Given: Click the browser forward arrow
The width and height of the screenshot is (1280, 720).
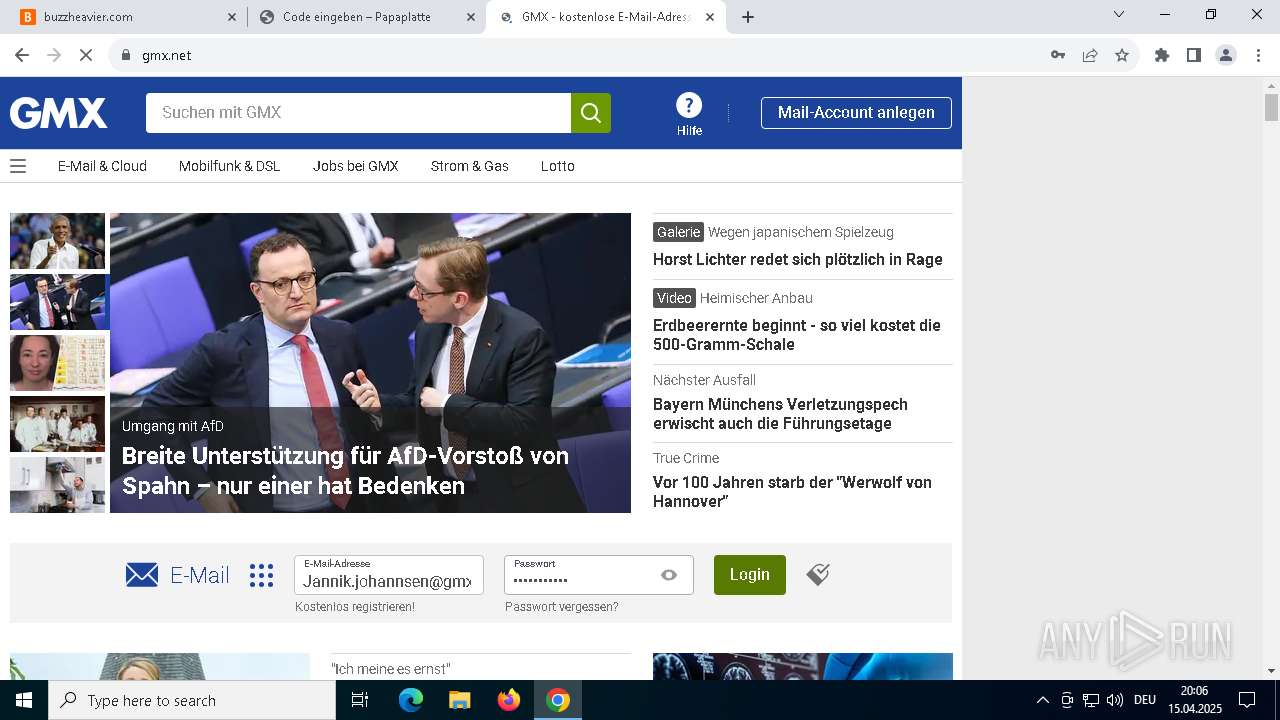Looking at the screenshot, I should tap(54, 55).
